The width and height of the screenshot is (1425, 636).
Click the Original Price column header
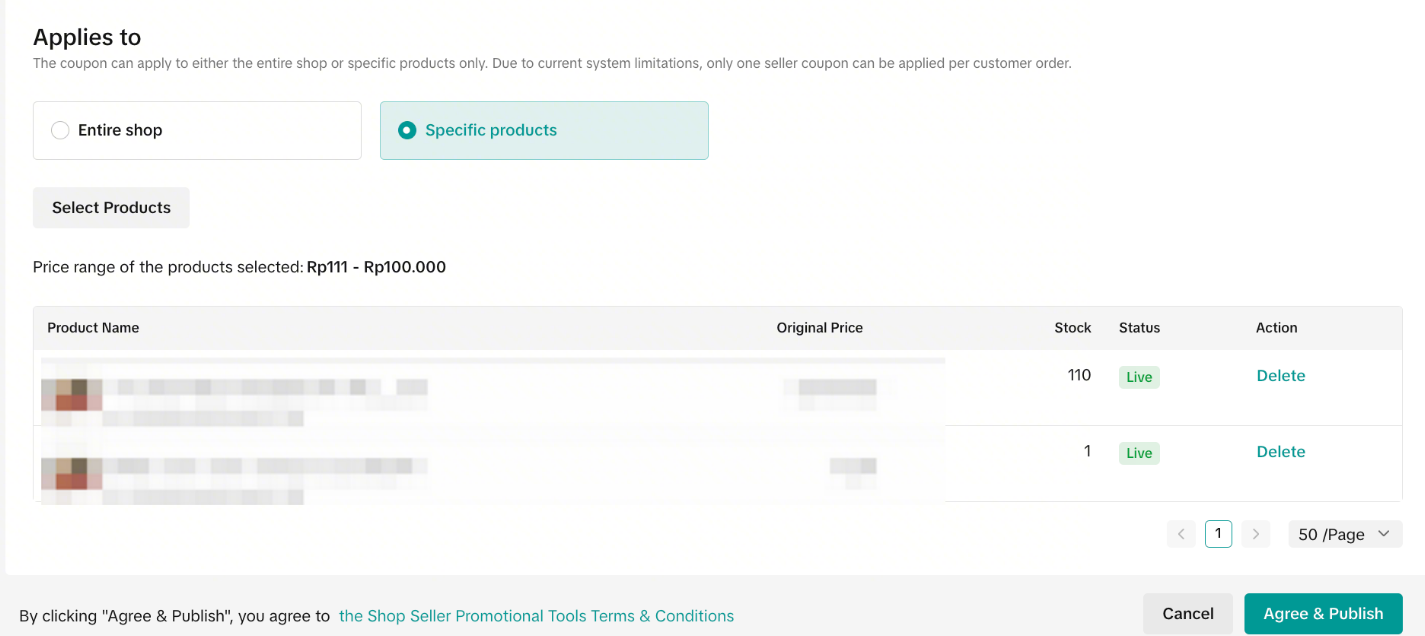(x=819, y=328)
